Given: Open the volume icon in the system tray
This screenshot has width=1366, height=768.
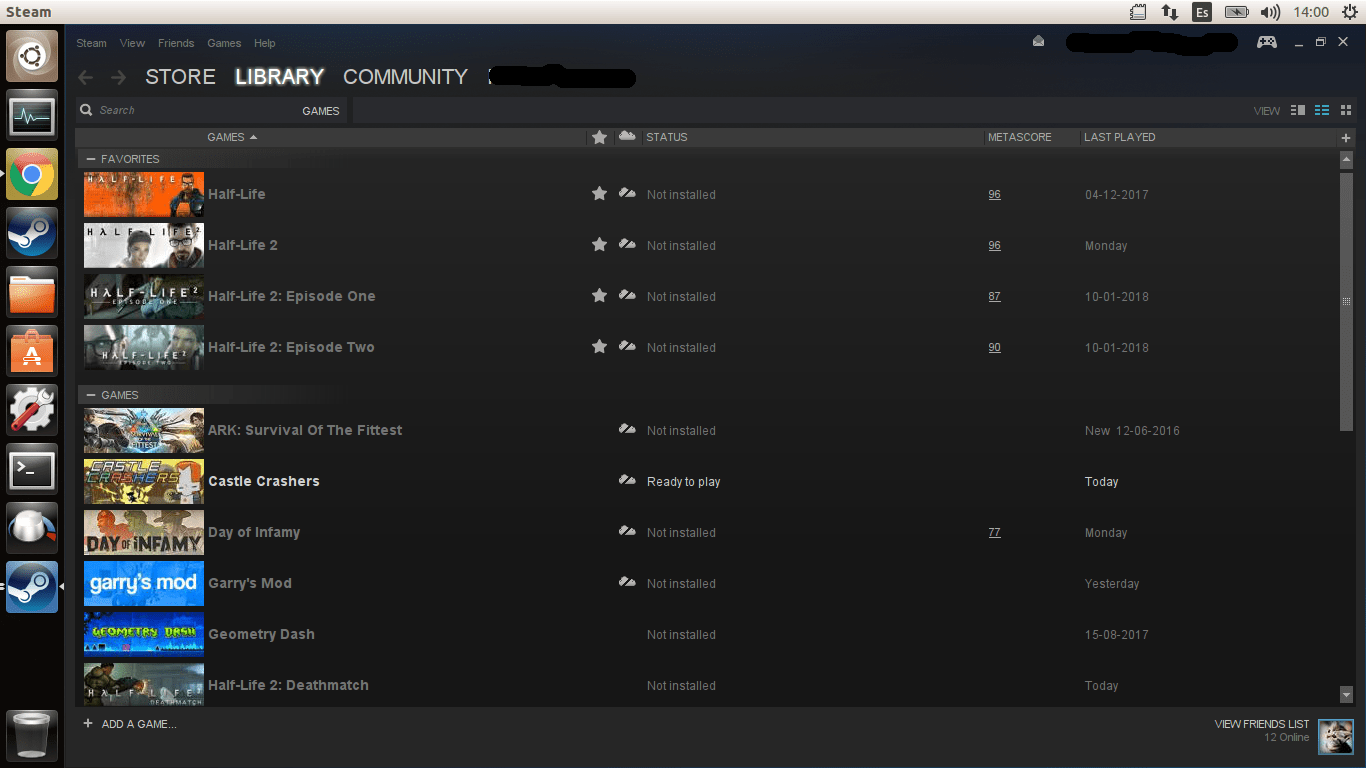Looking at the screenshot, I should (x=1271, y=12).
